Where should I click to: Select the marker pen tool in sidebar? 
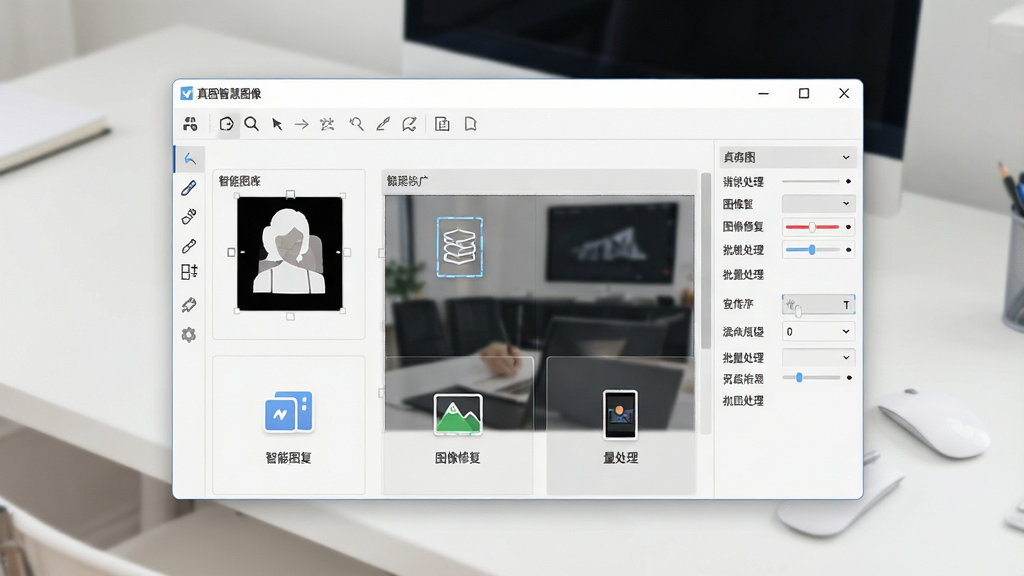[189, 188]
